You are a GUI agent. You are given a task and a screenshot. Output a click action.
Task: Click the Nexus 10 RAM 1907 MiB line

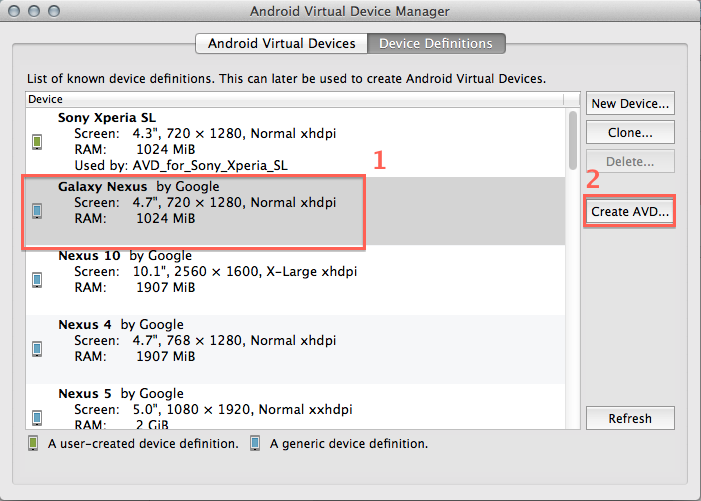135,287
